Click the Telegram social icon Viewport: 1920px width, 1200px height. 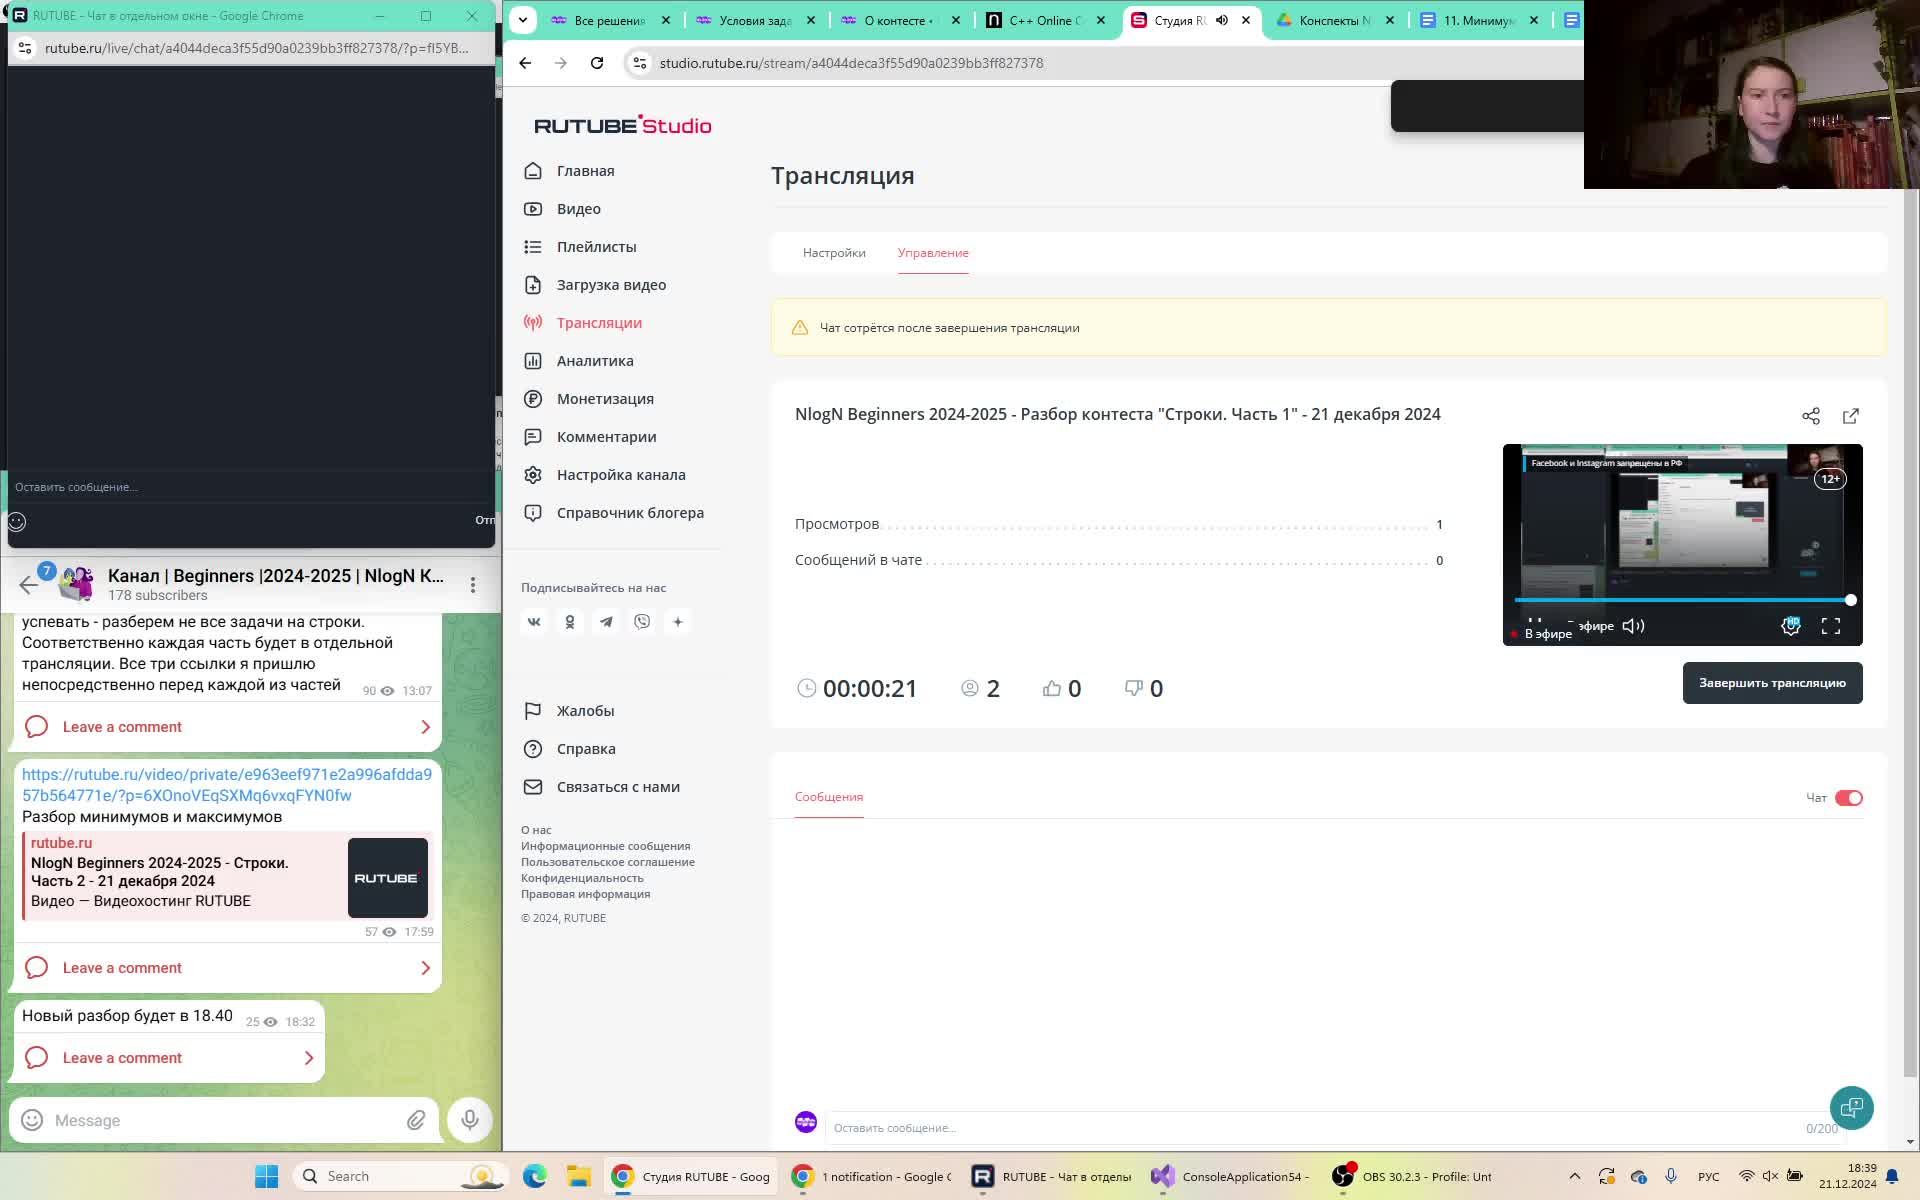click(x=606, y=622)
